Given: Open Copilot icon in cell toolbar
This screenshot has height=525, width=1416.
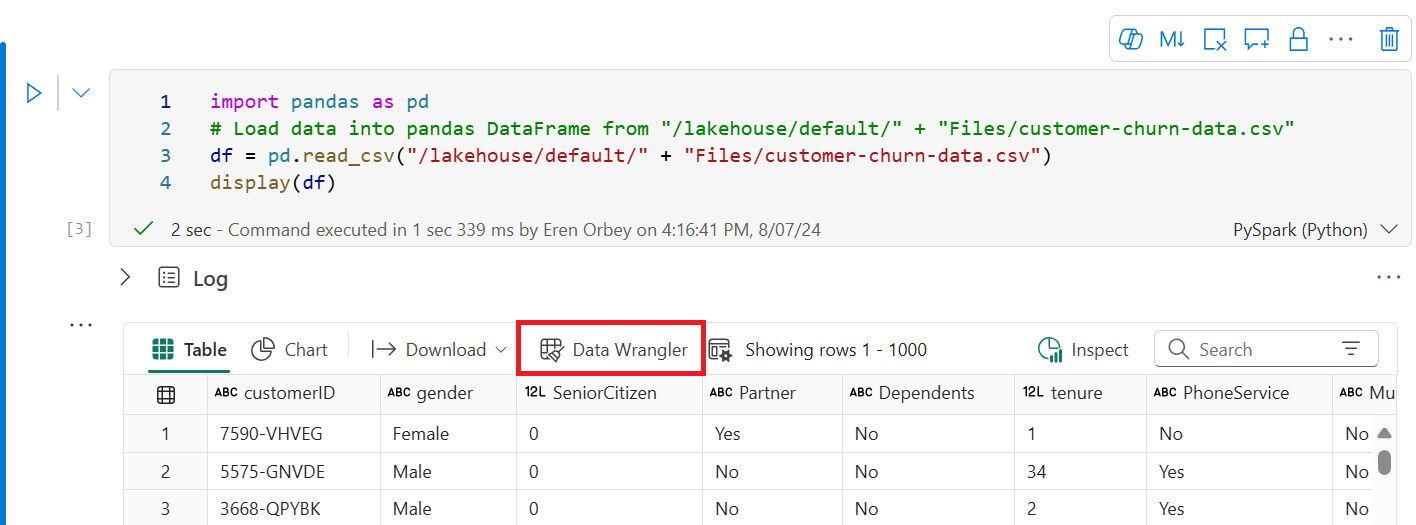Looking at the screenshot, I should 1131,39.
